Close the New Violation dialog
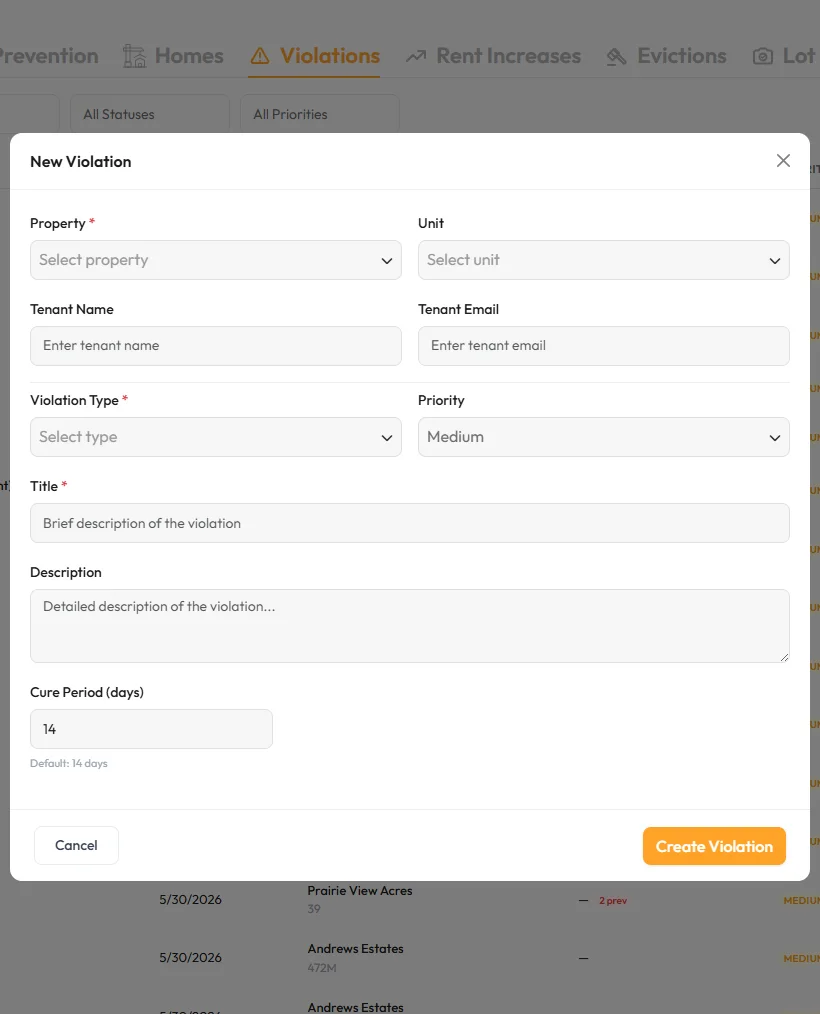This screenshot has width=820, height=1014. (782, 160)
